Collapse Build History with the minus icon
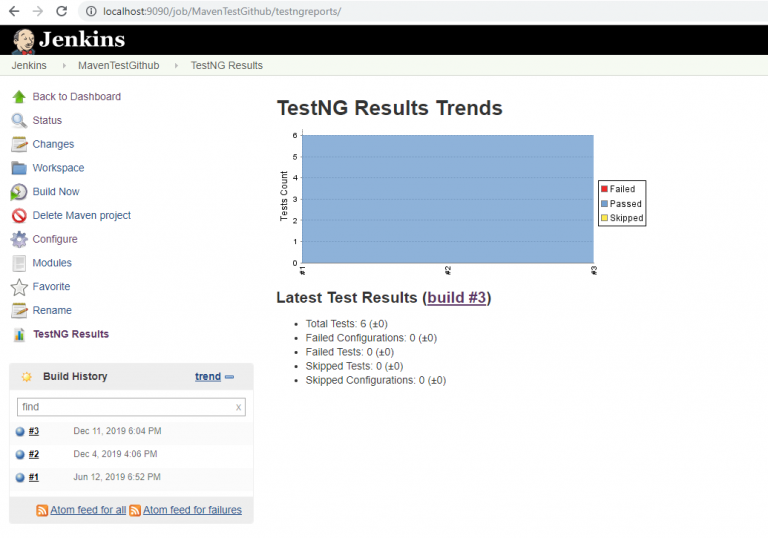 click(x=229, y=377)
